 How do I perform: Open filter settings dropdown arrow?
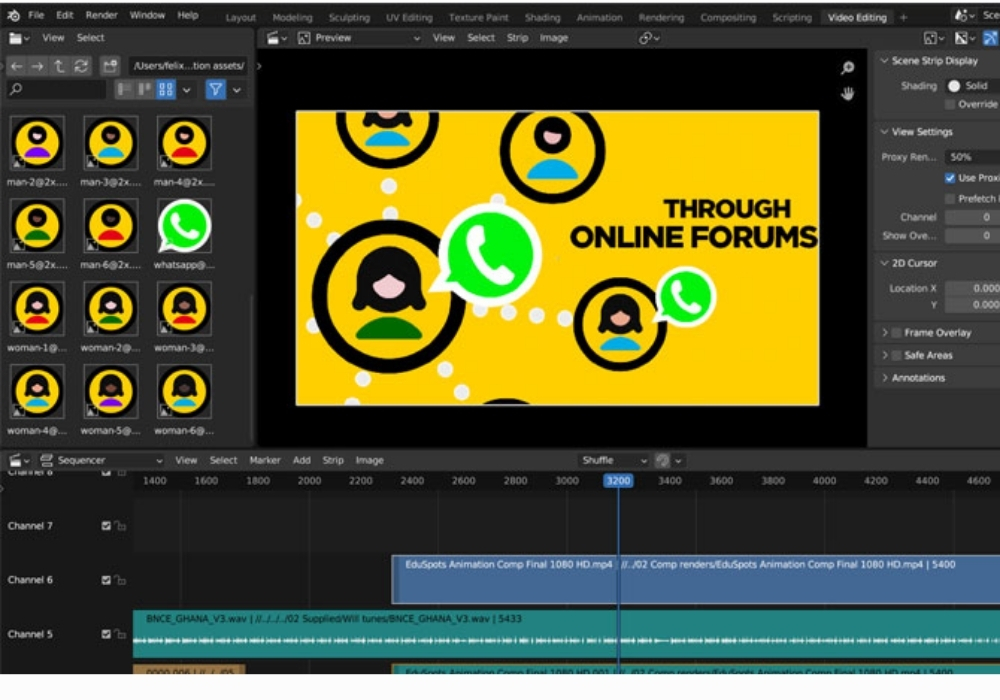(x=237, y=90)
